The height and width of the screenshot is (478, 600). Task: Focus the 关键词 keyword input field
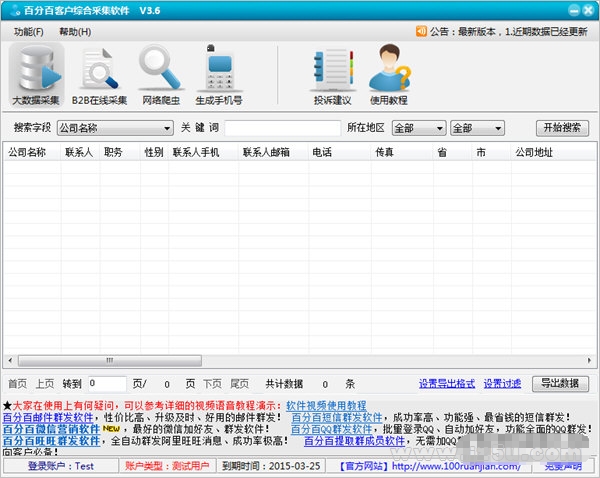[283, 128]
